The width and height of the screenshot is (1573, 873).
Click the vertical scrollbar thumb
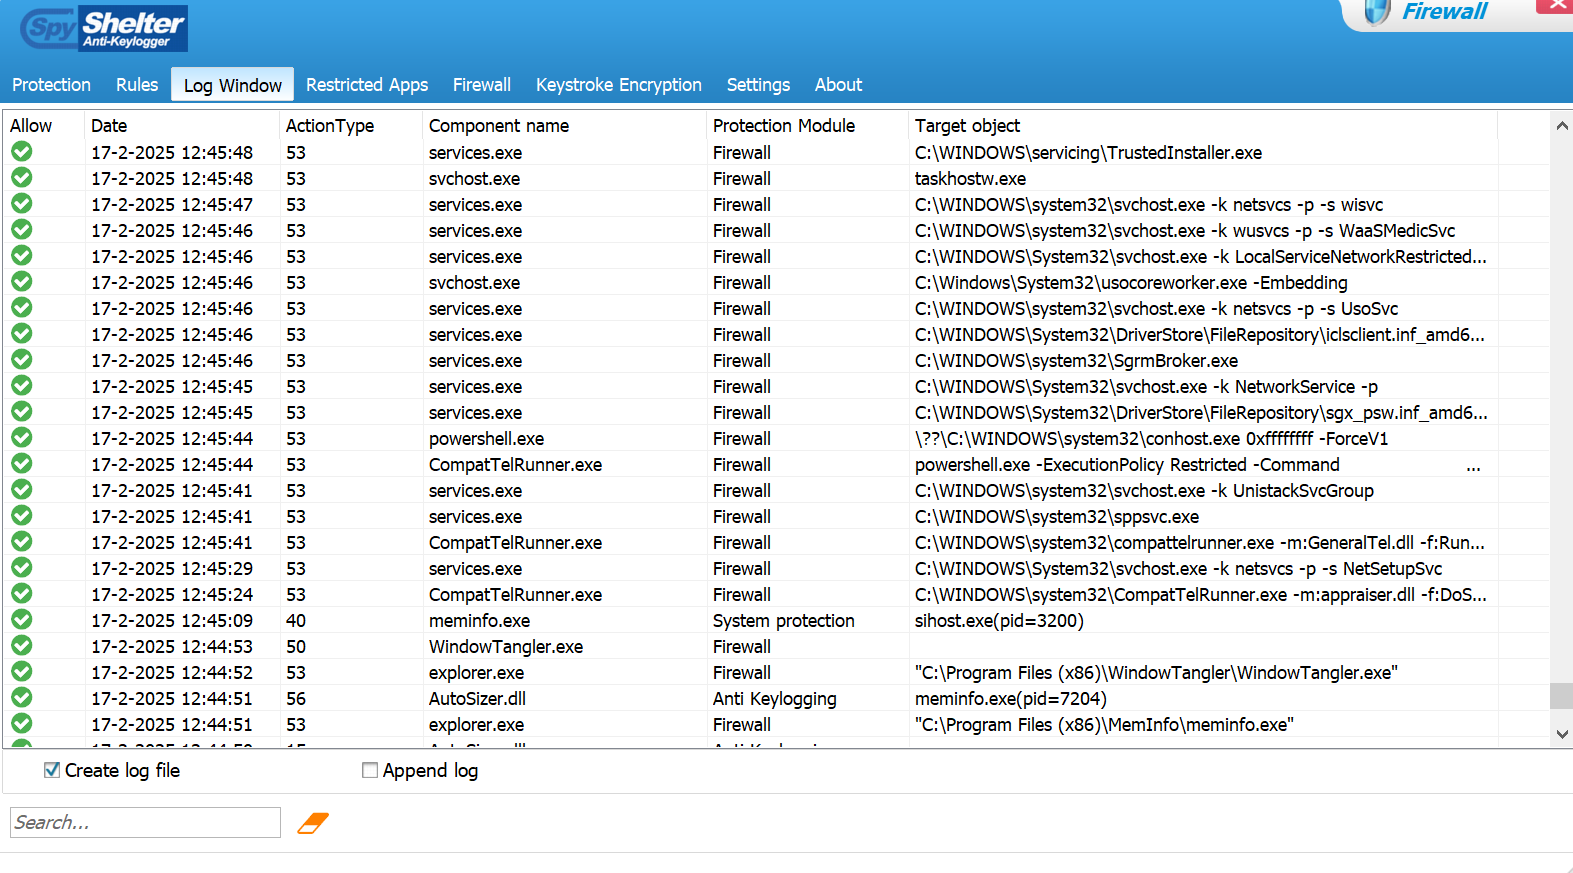point(1561,696)
